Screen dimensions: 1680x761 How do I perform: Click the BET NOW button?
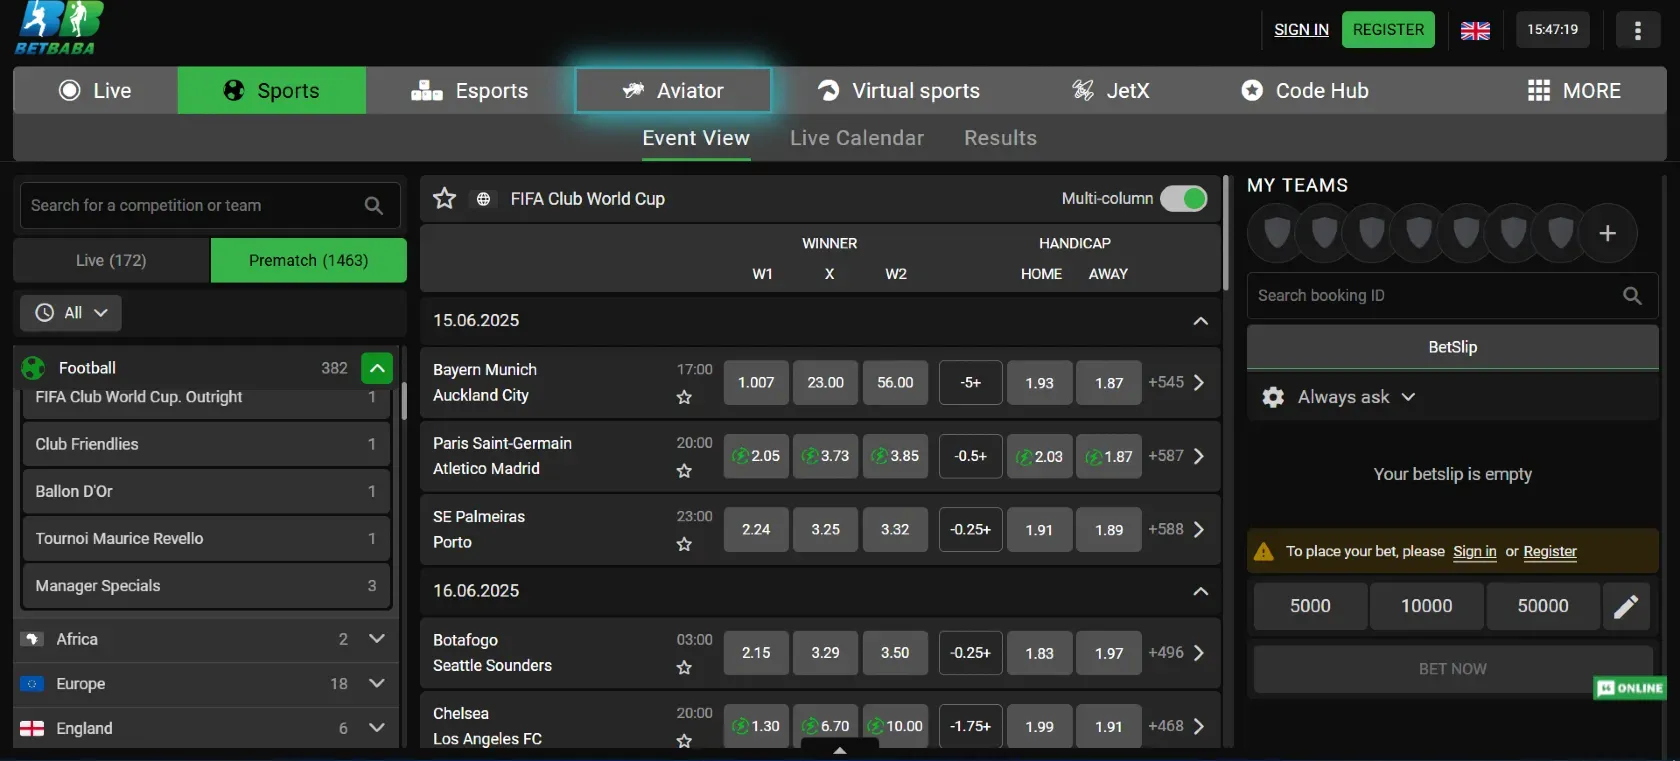(x=1452, y=669)
